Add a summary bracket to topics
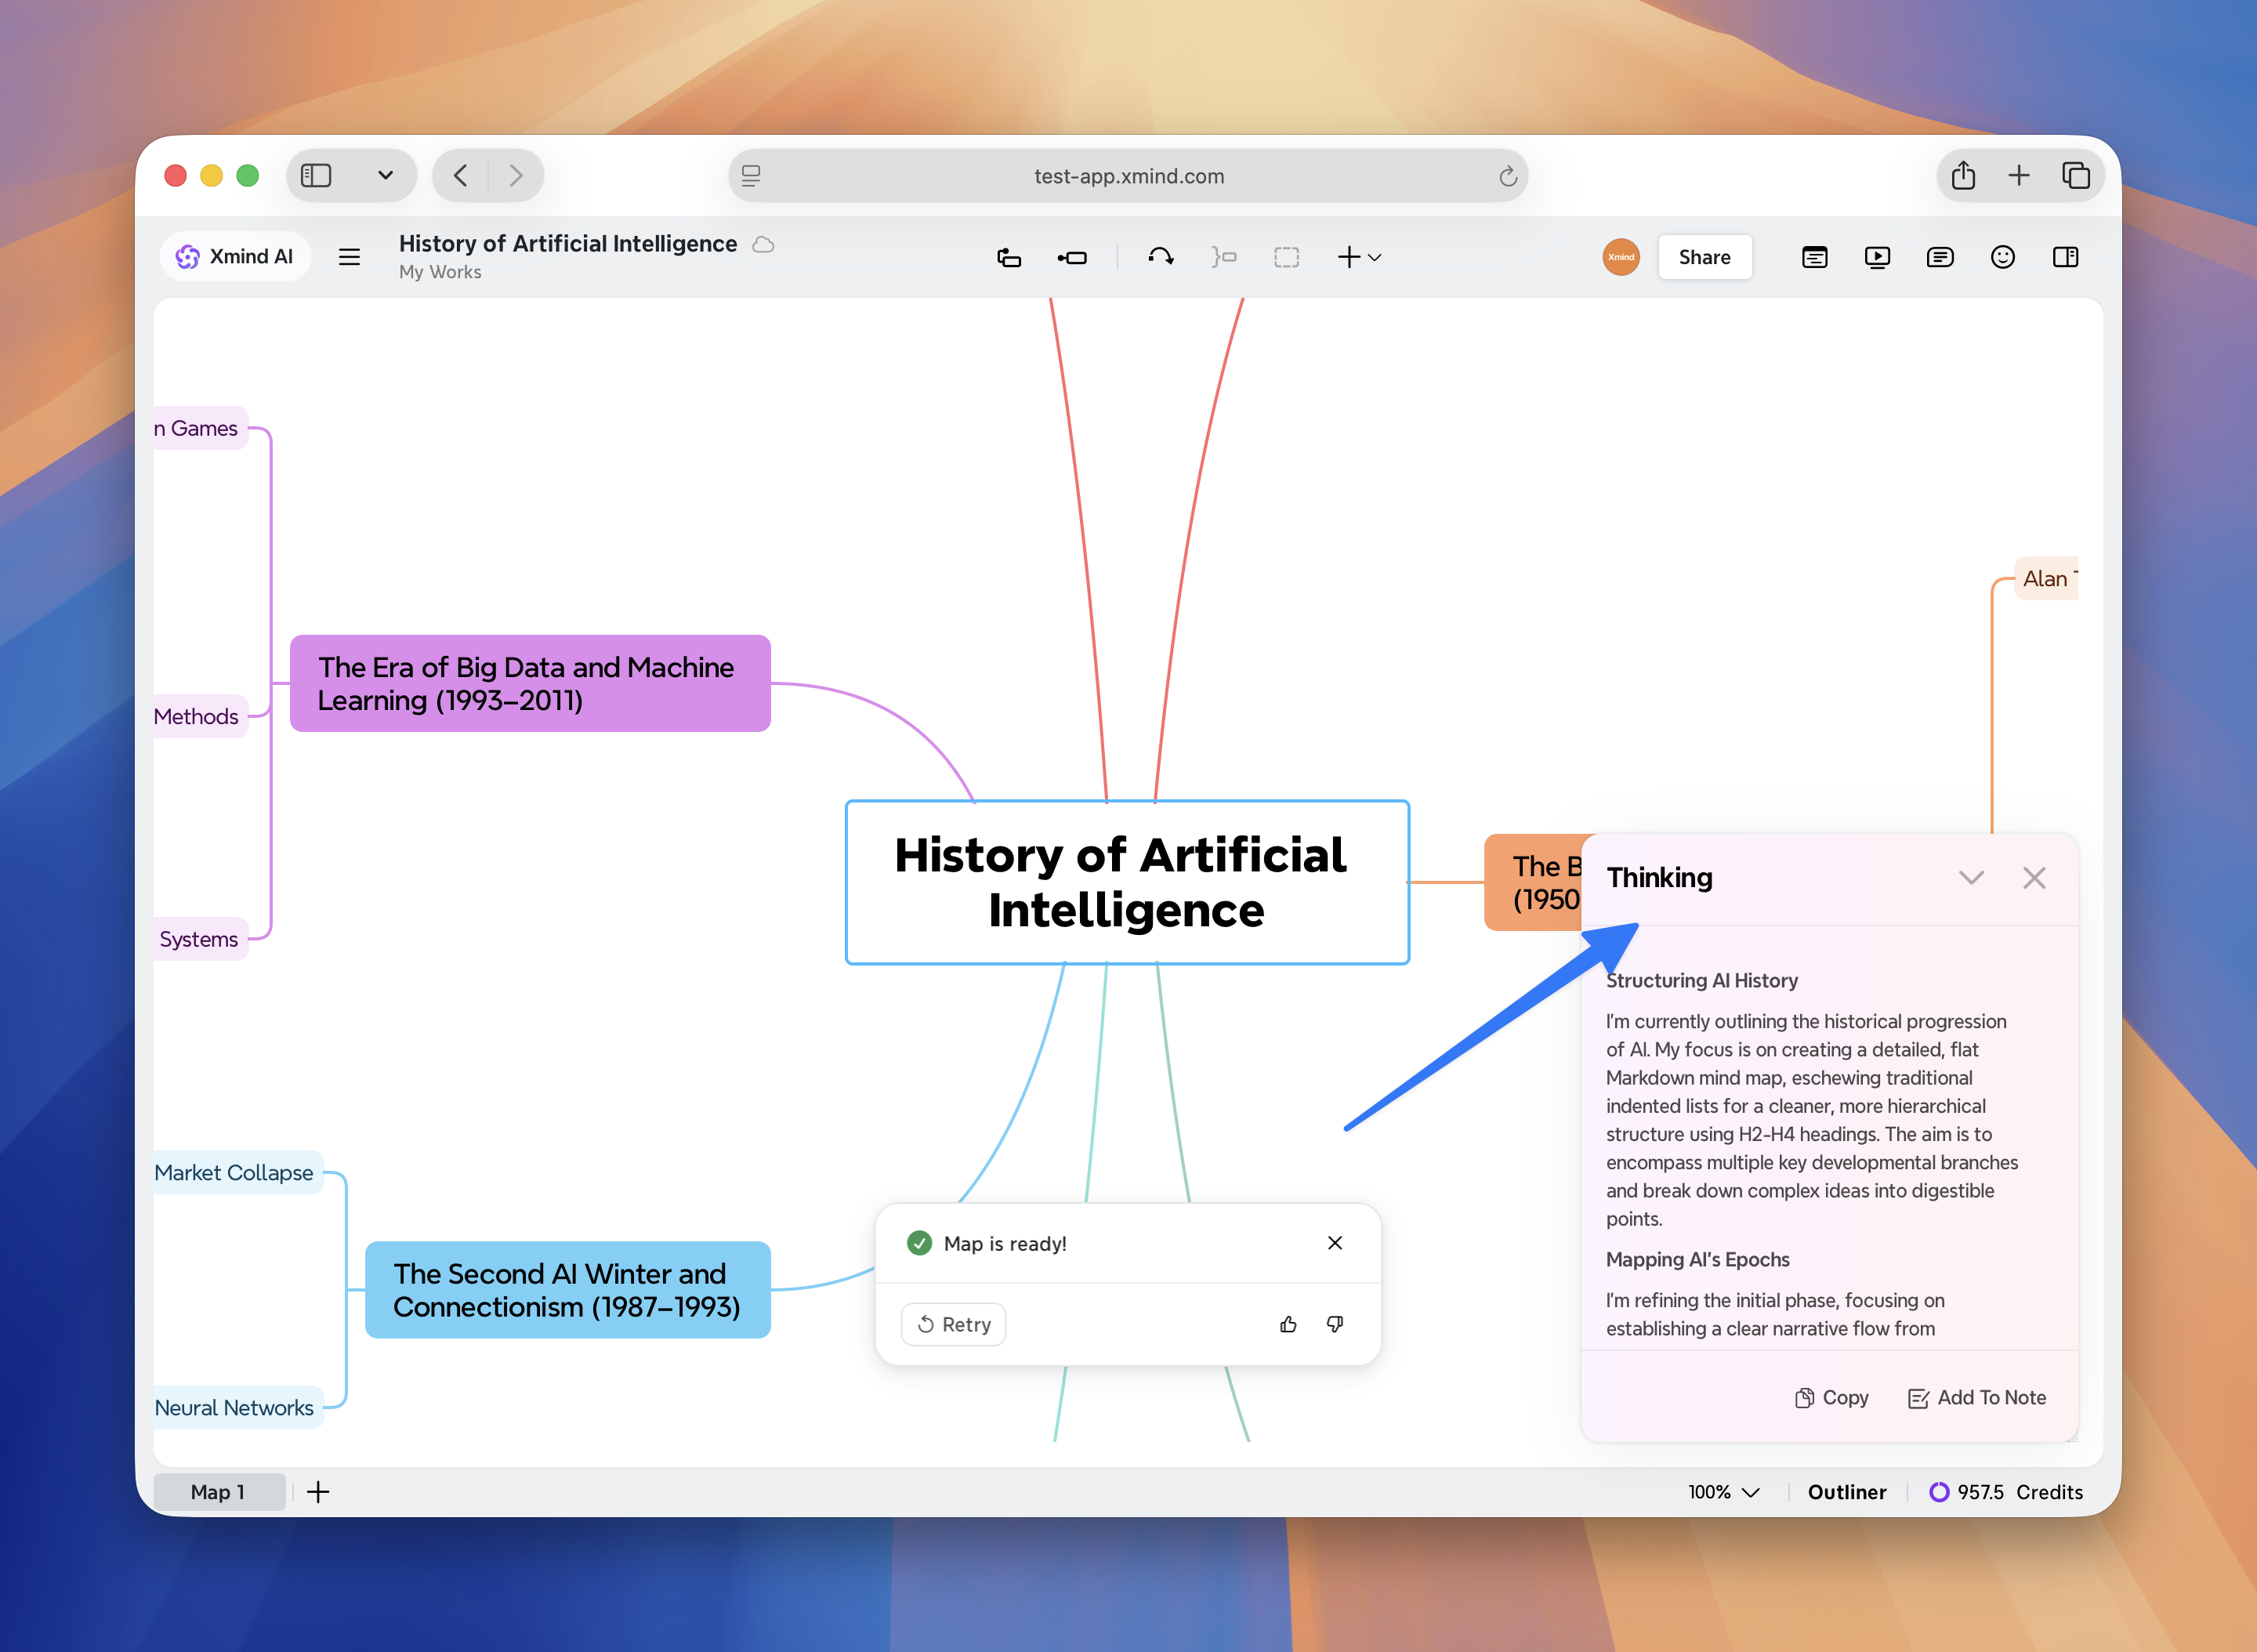2257x1652 pixels. coord(1224,257)
